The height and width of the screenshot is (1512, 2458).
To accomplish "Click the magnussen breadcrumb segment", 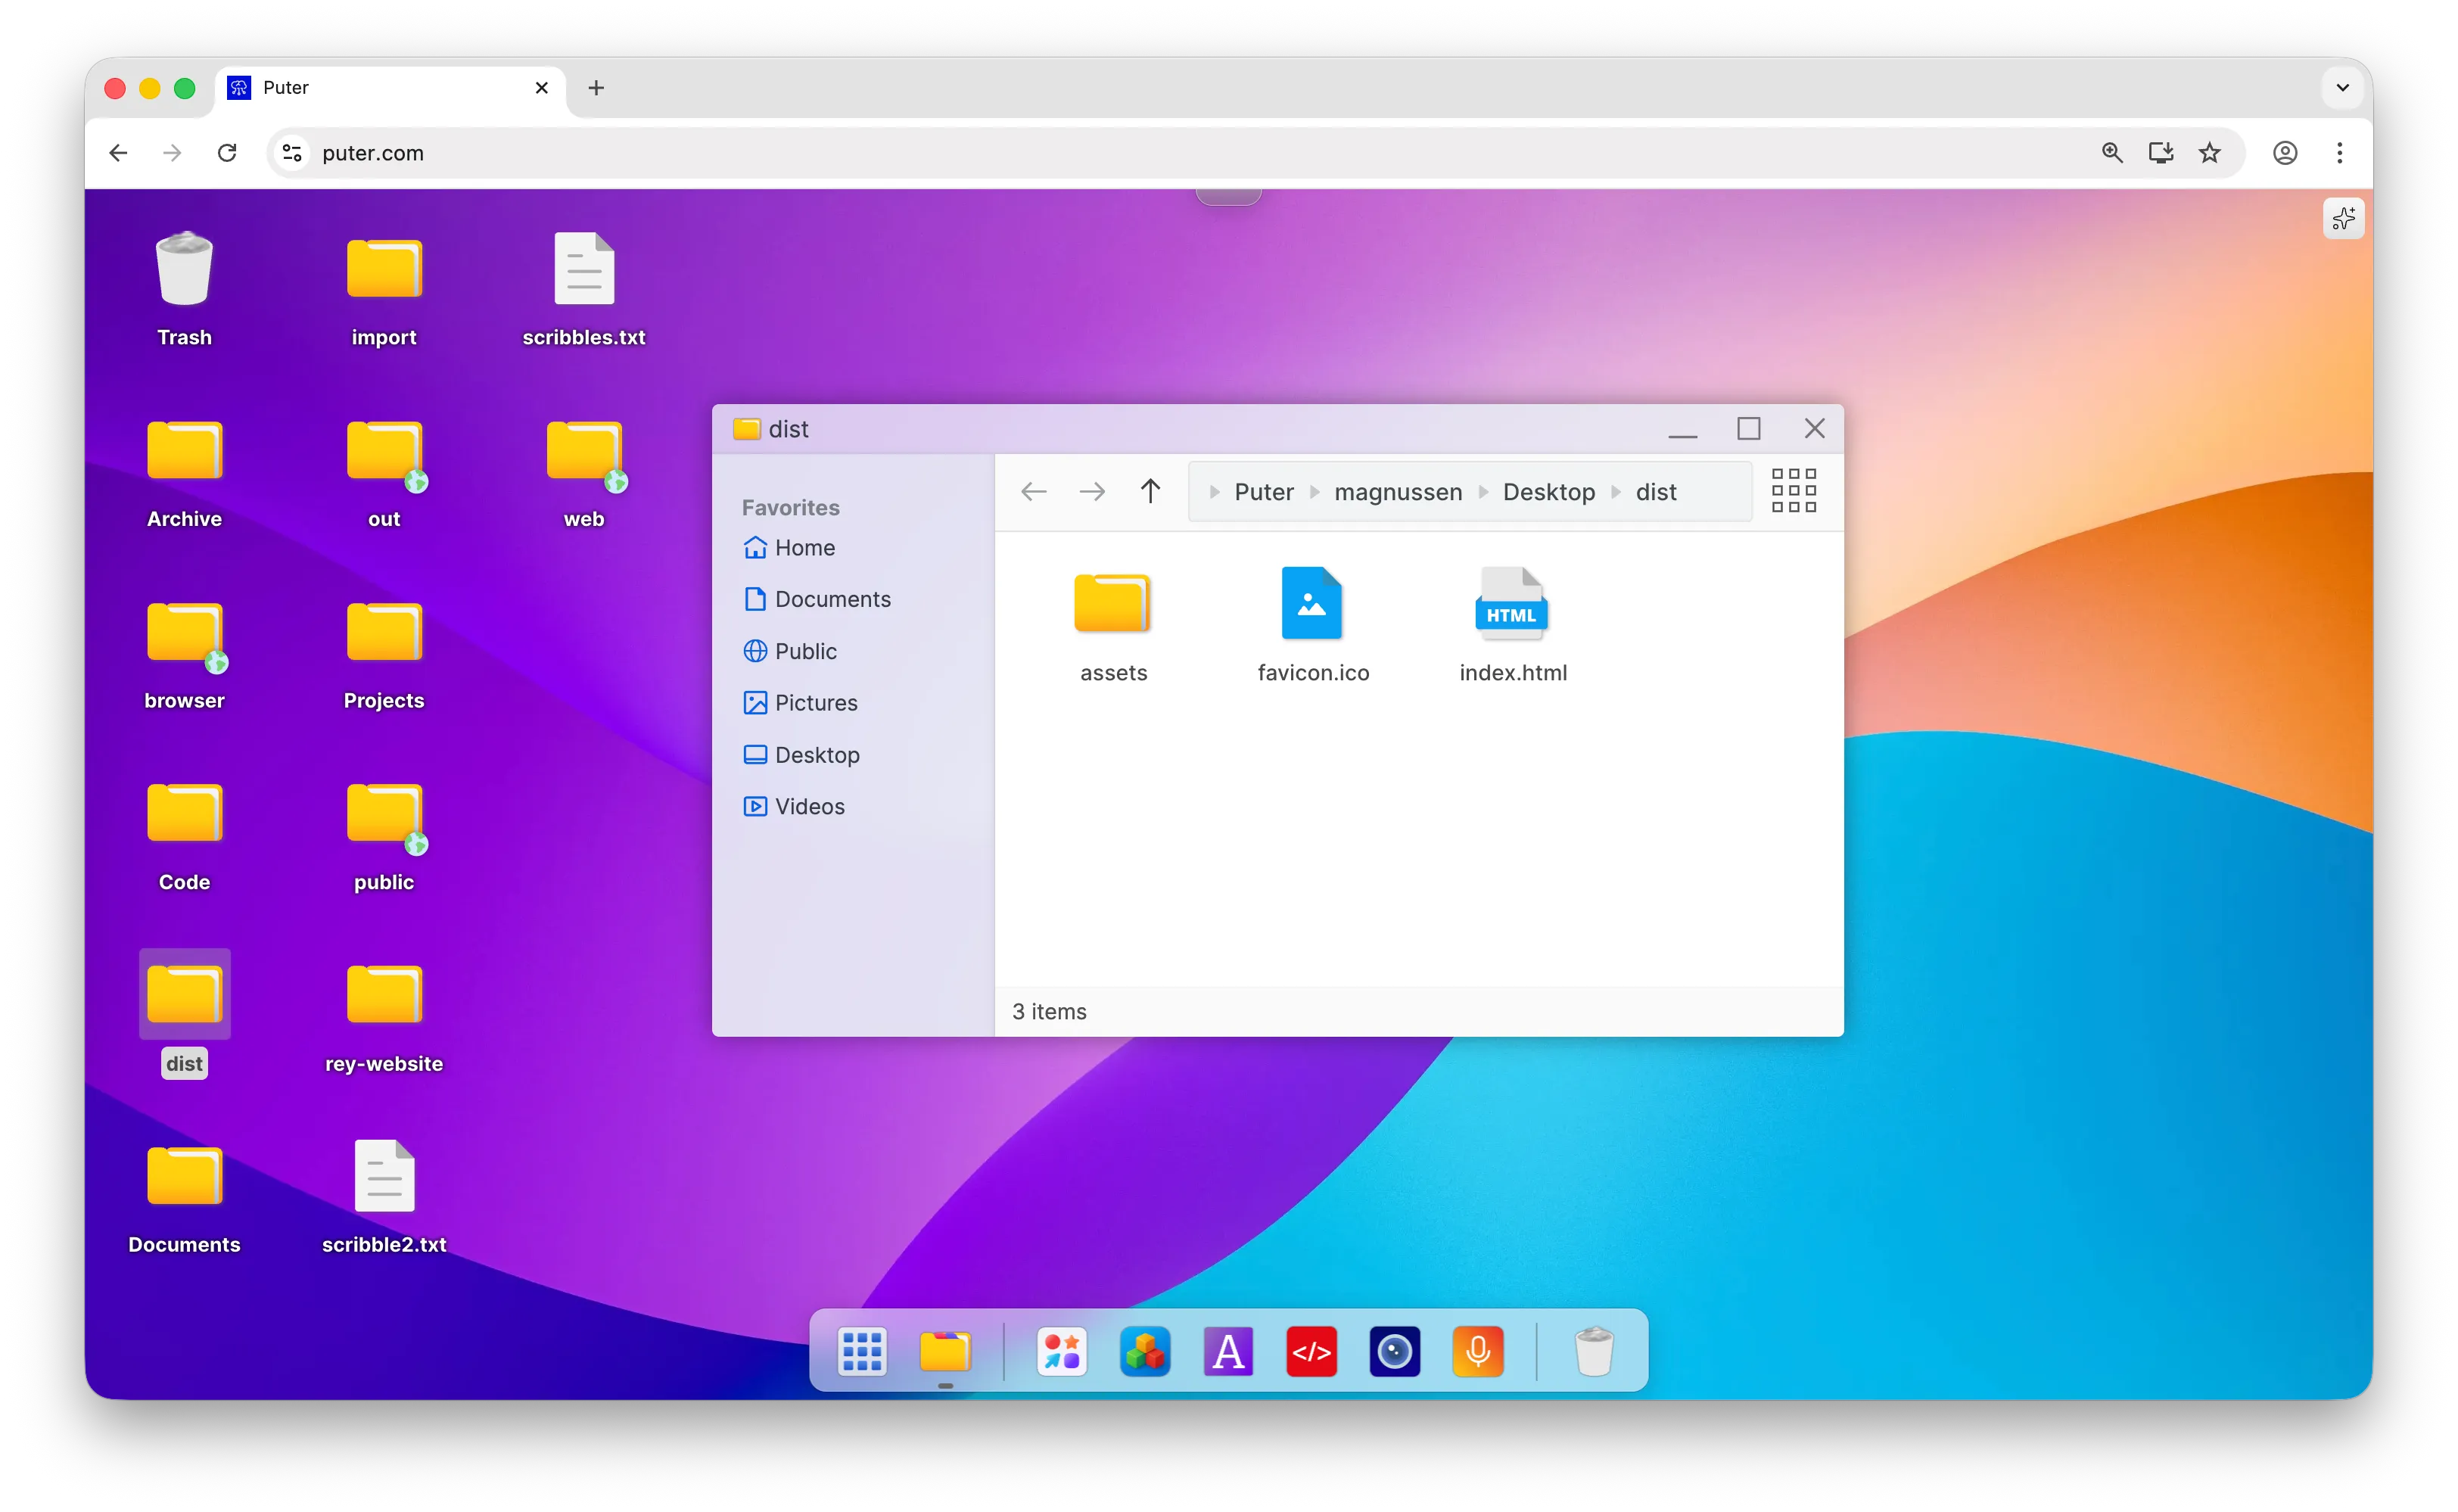I will [1398, 492].
